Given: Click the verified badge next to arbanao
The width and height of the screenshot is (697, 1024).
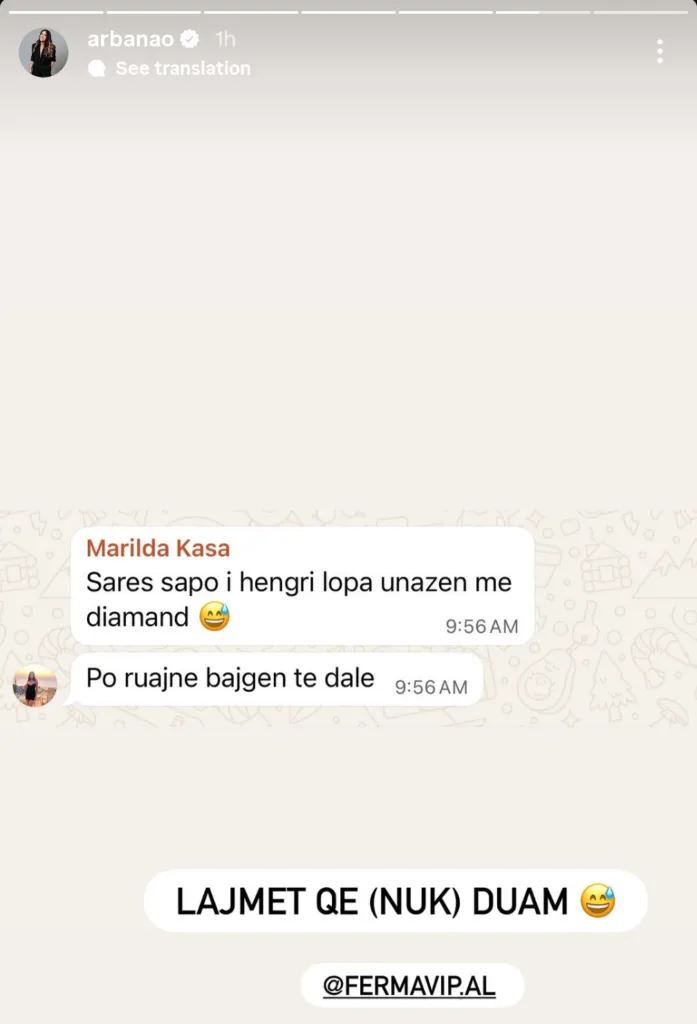Looking at the screenshot, I should pyautogui.click(x=190, y=39).
